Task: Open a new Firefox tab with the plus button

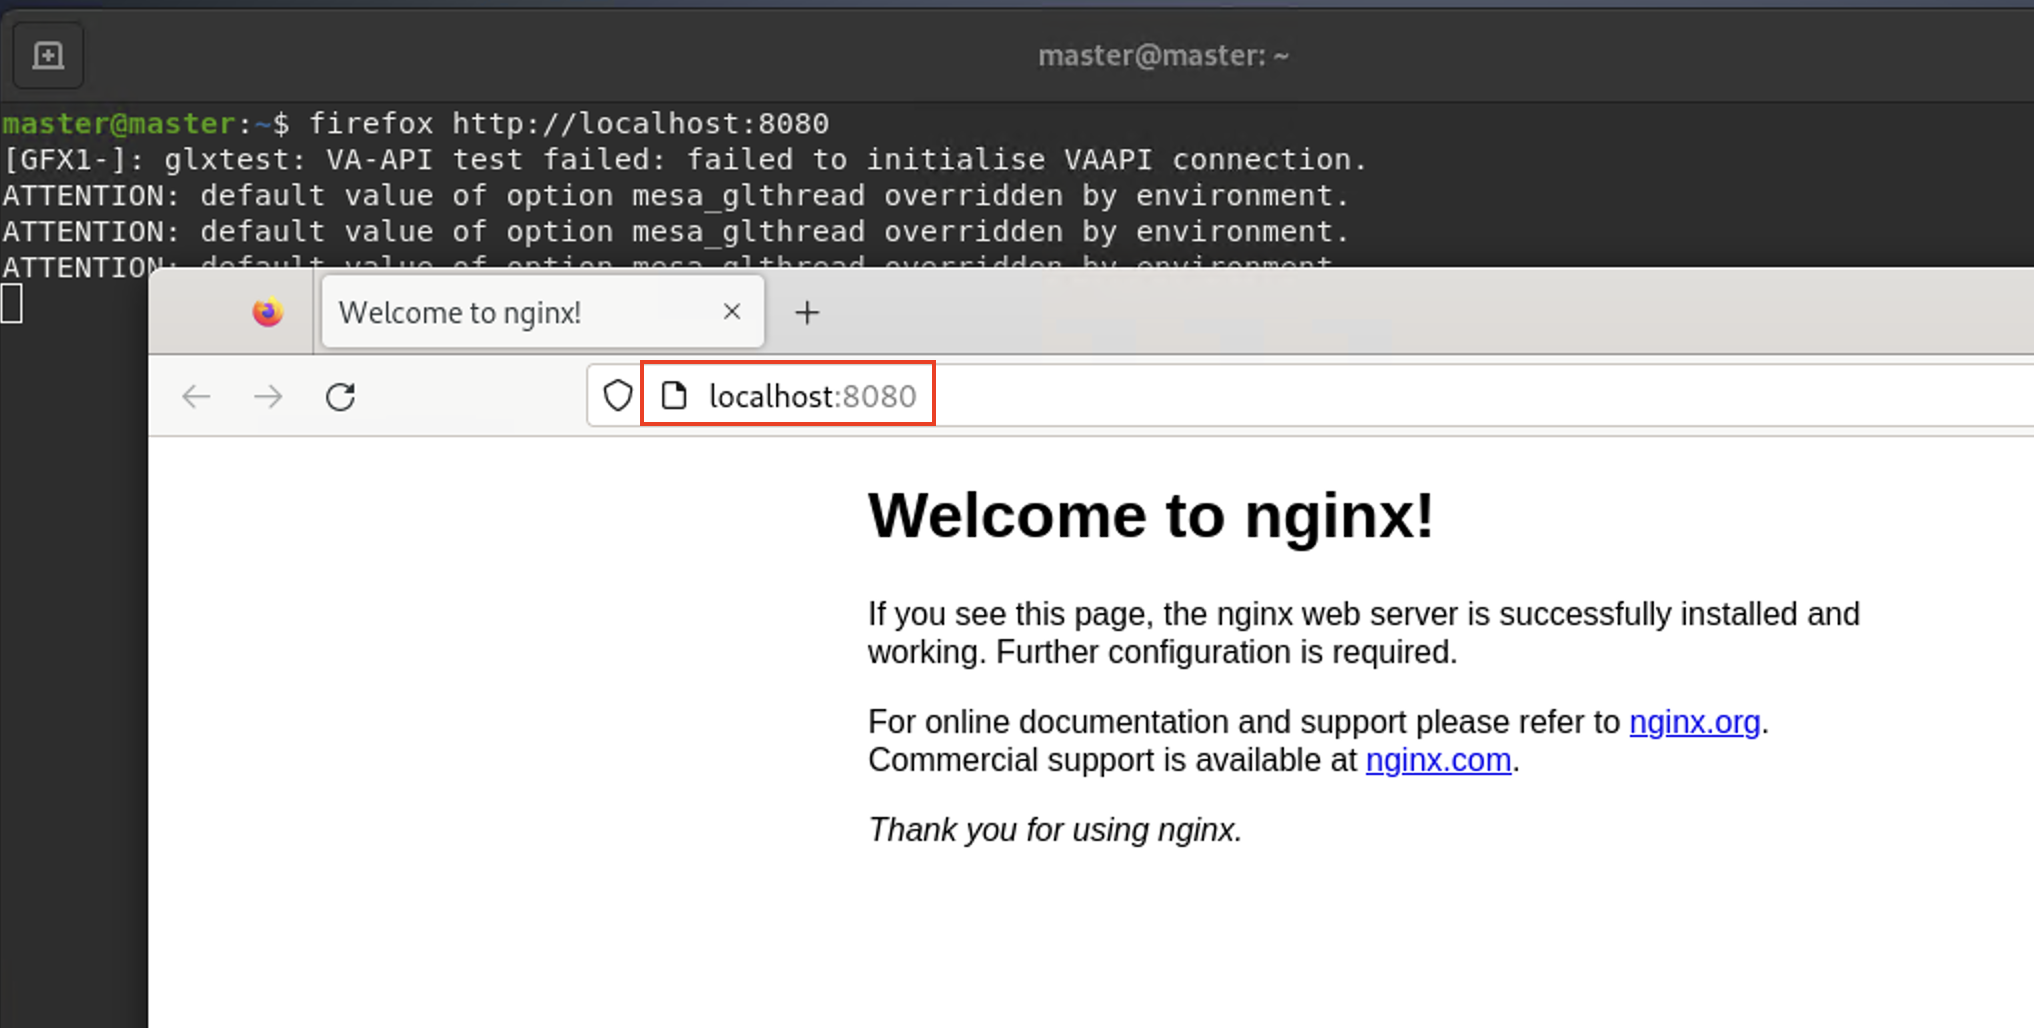Action: [807, 313]
